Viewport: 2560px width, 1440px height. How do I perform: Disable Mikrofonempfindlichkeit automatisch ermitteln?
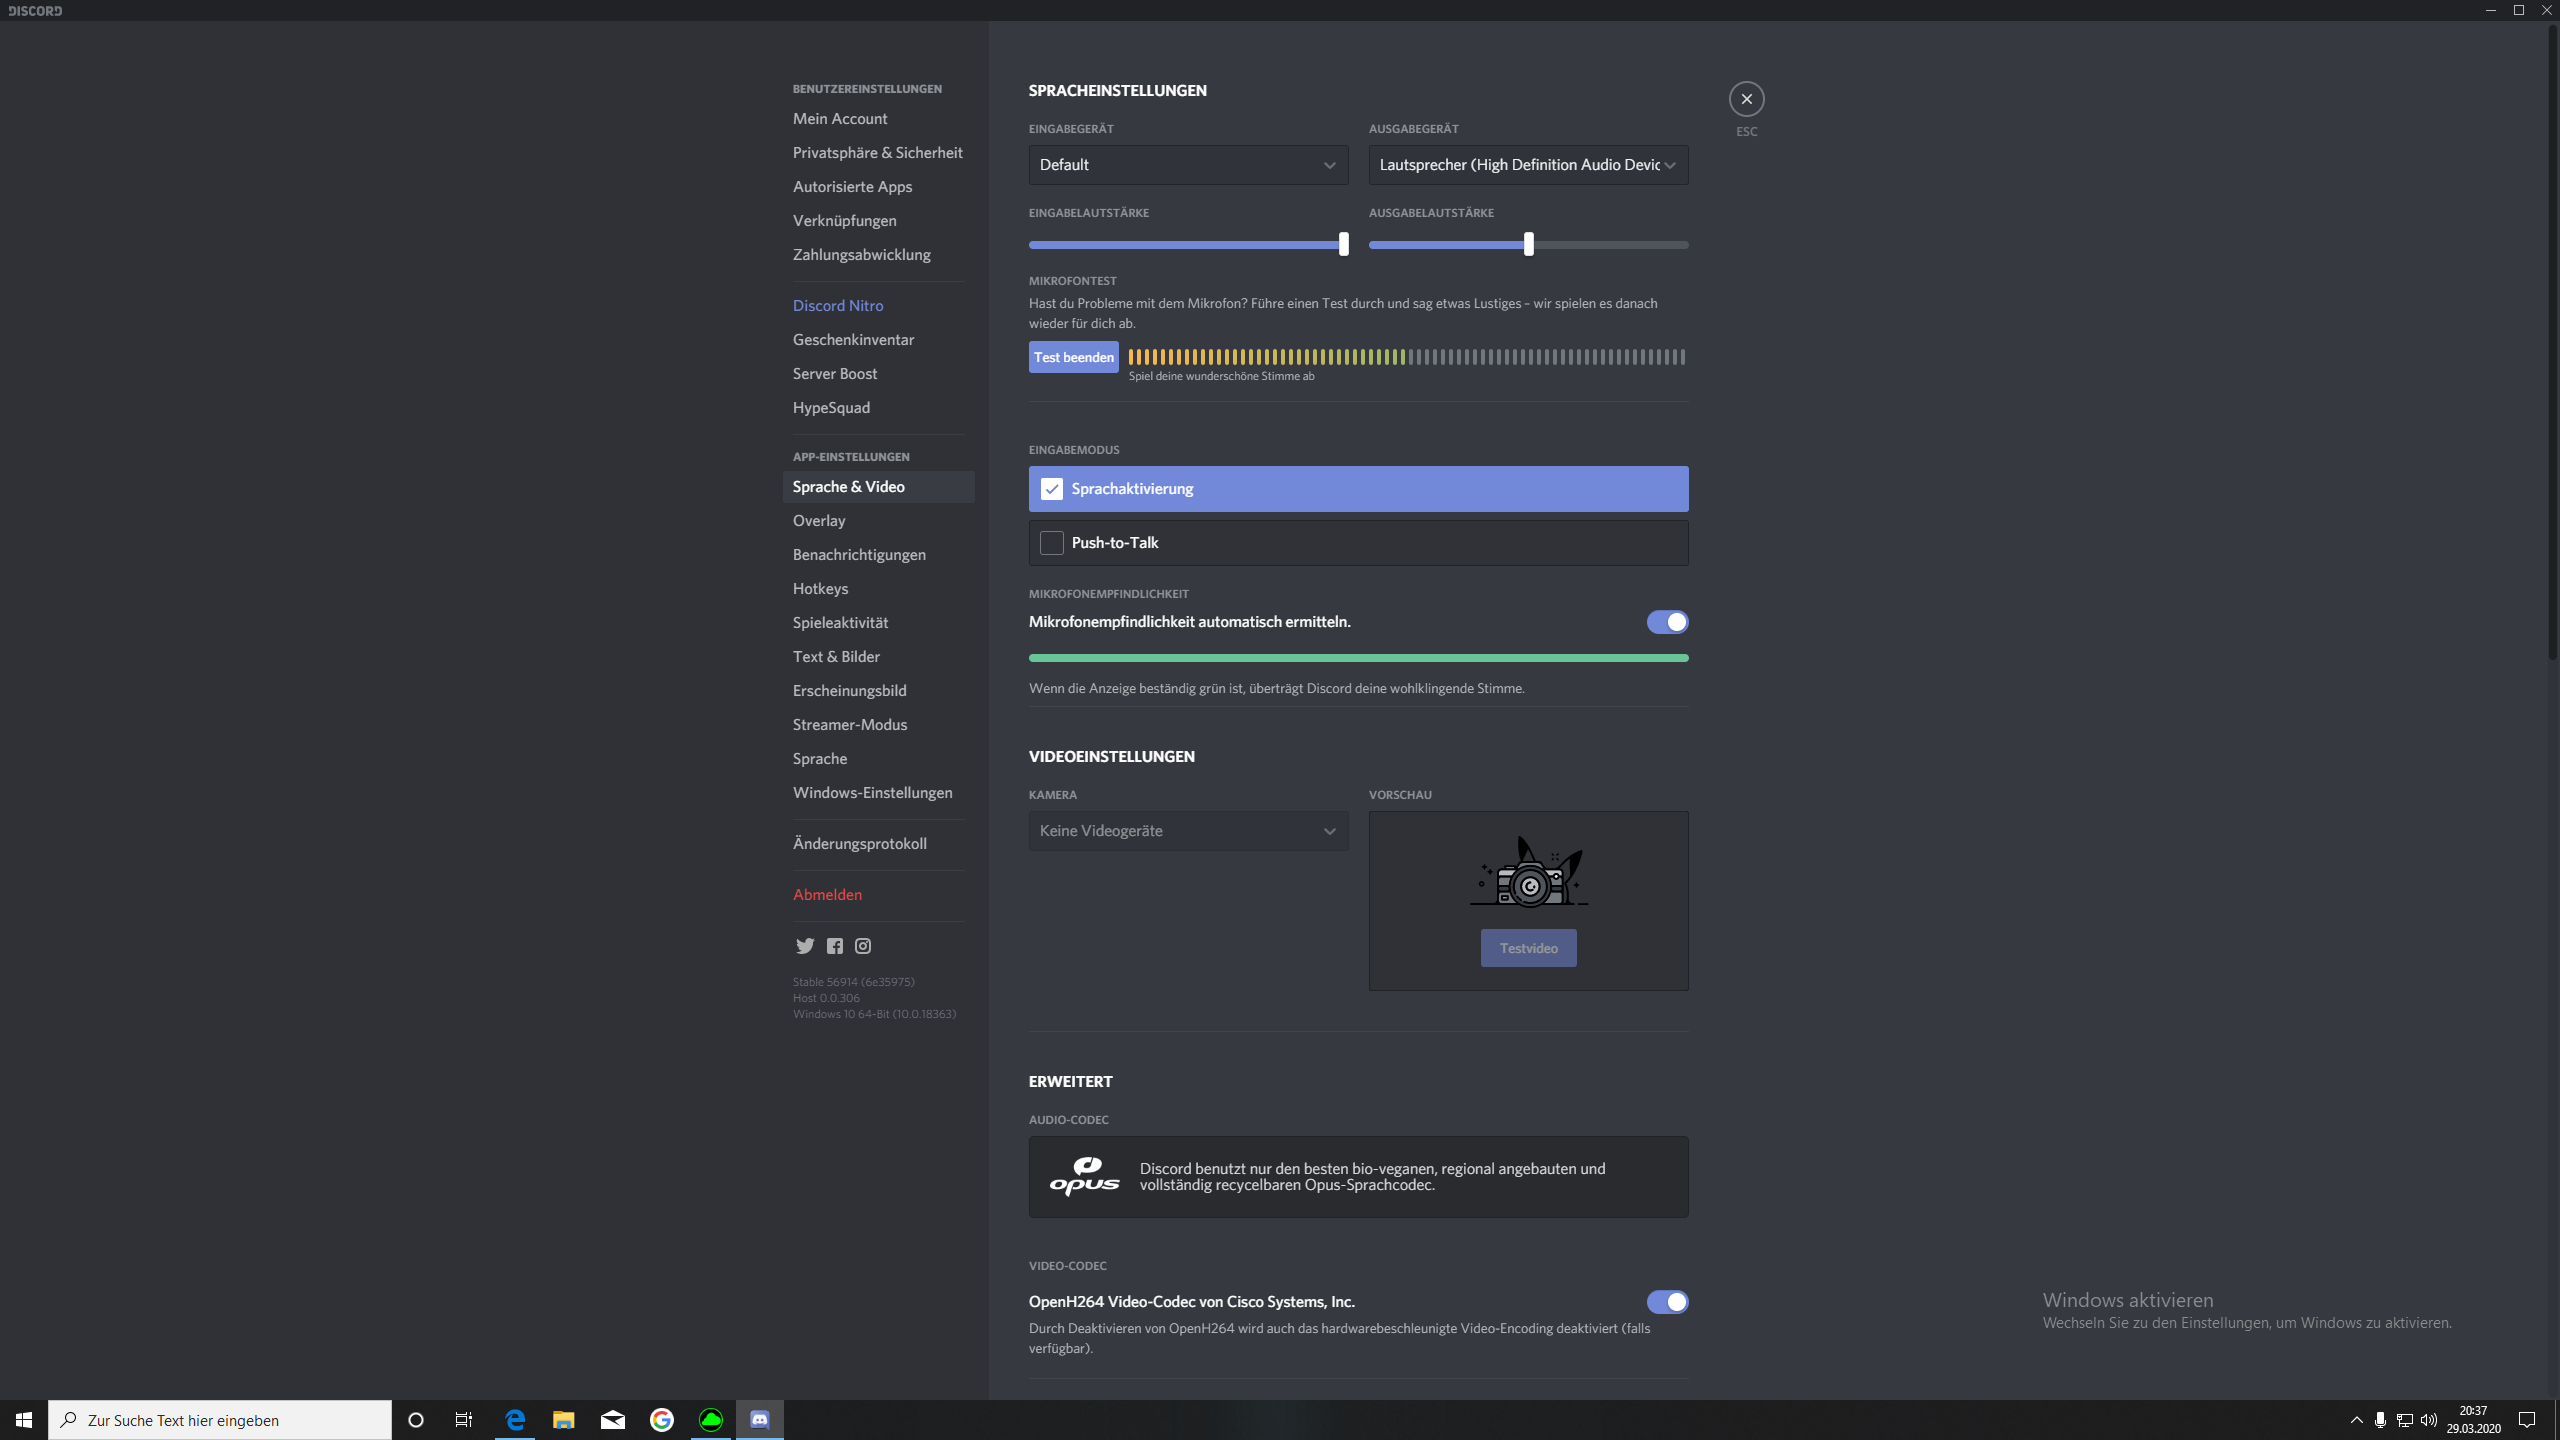coord(1666,621)
